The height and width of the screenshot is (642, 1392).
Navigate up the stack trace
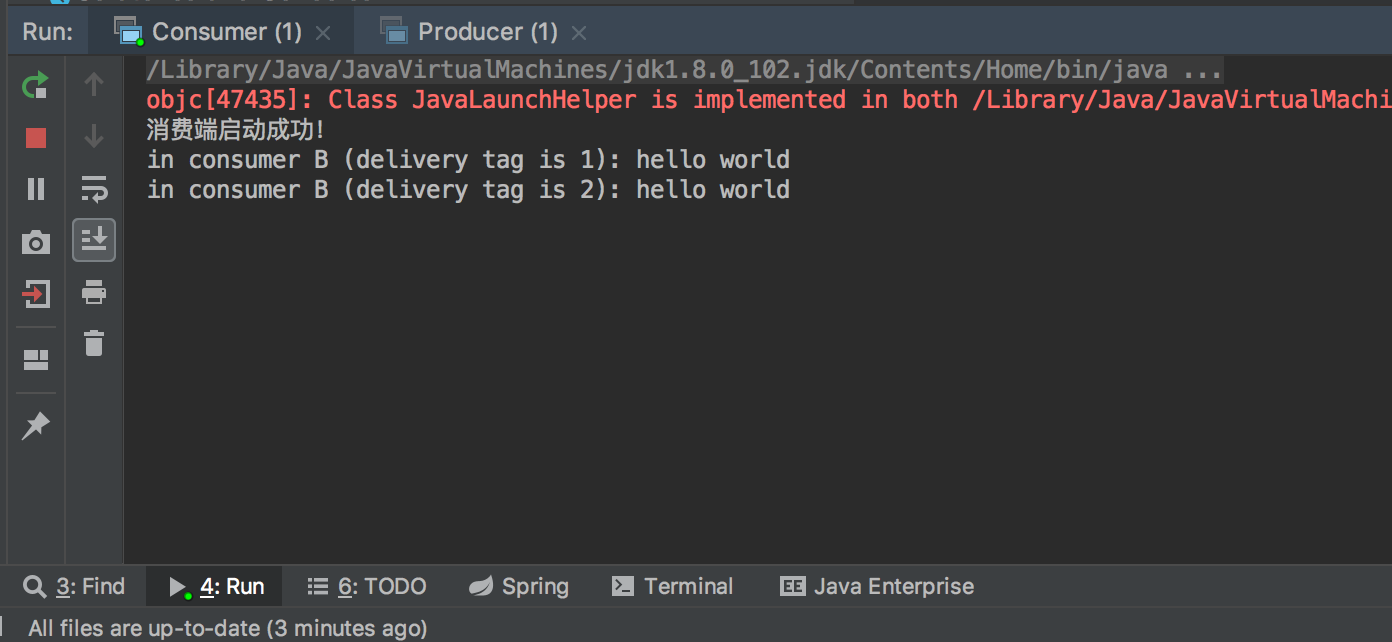94,85
